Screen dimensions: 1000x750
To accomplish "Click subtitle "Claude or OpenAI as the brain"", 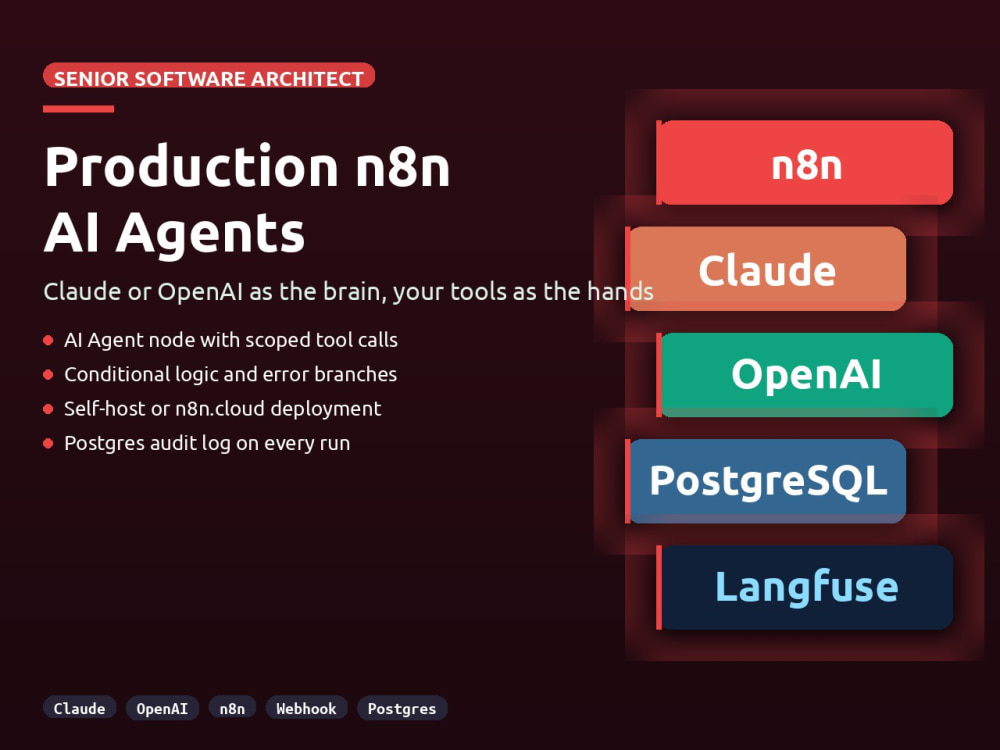I will tap(214, 291).
